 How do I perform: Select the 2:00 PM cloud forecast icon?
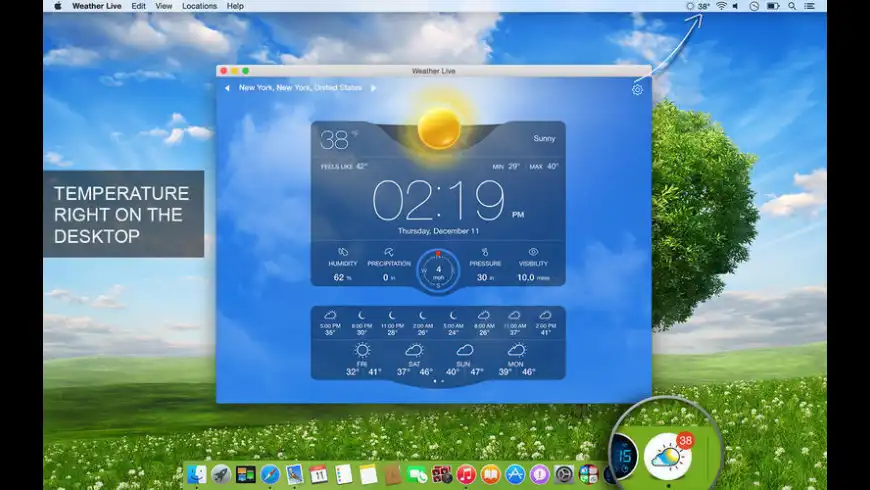click(x=545, y=315)
